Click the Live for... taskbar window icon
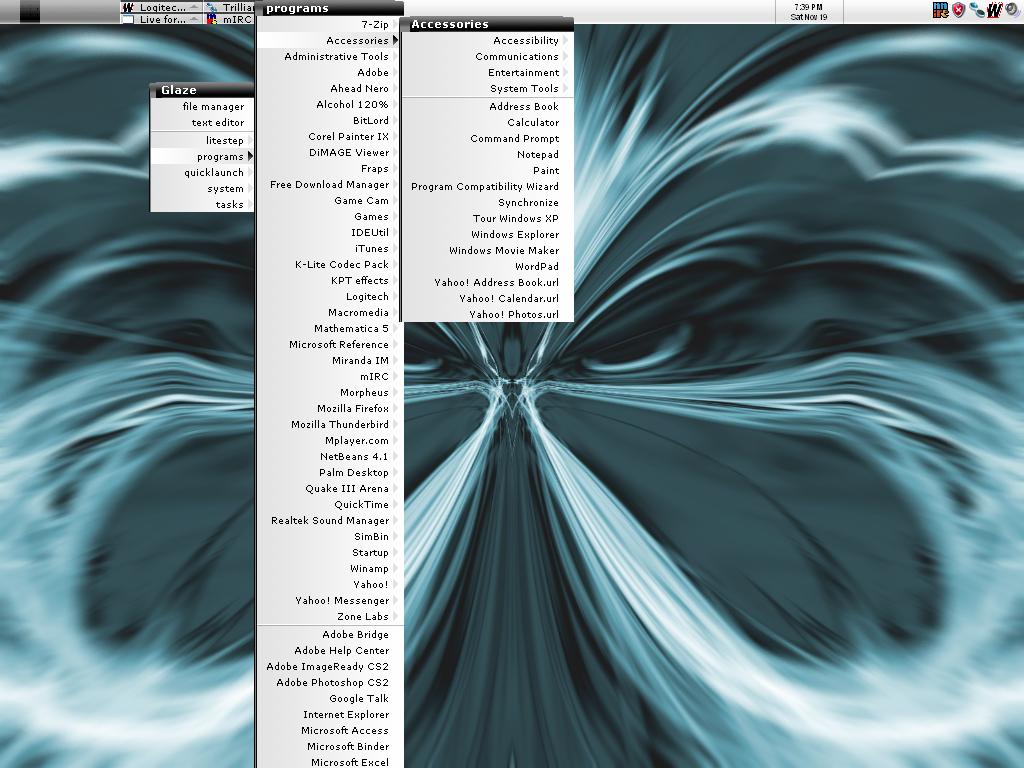The width and height of the screenshot is (1024, 768). (129, 20)
